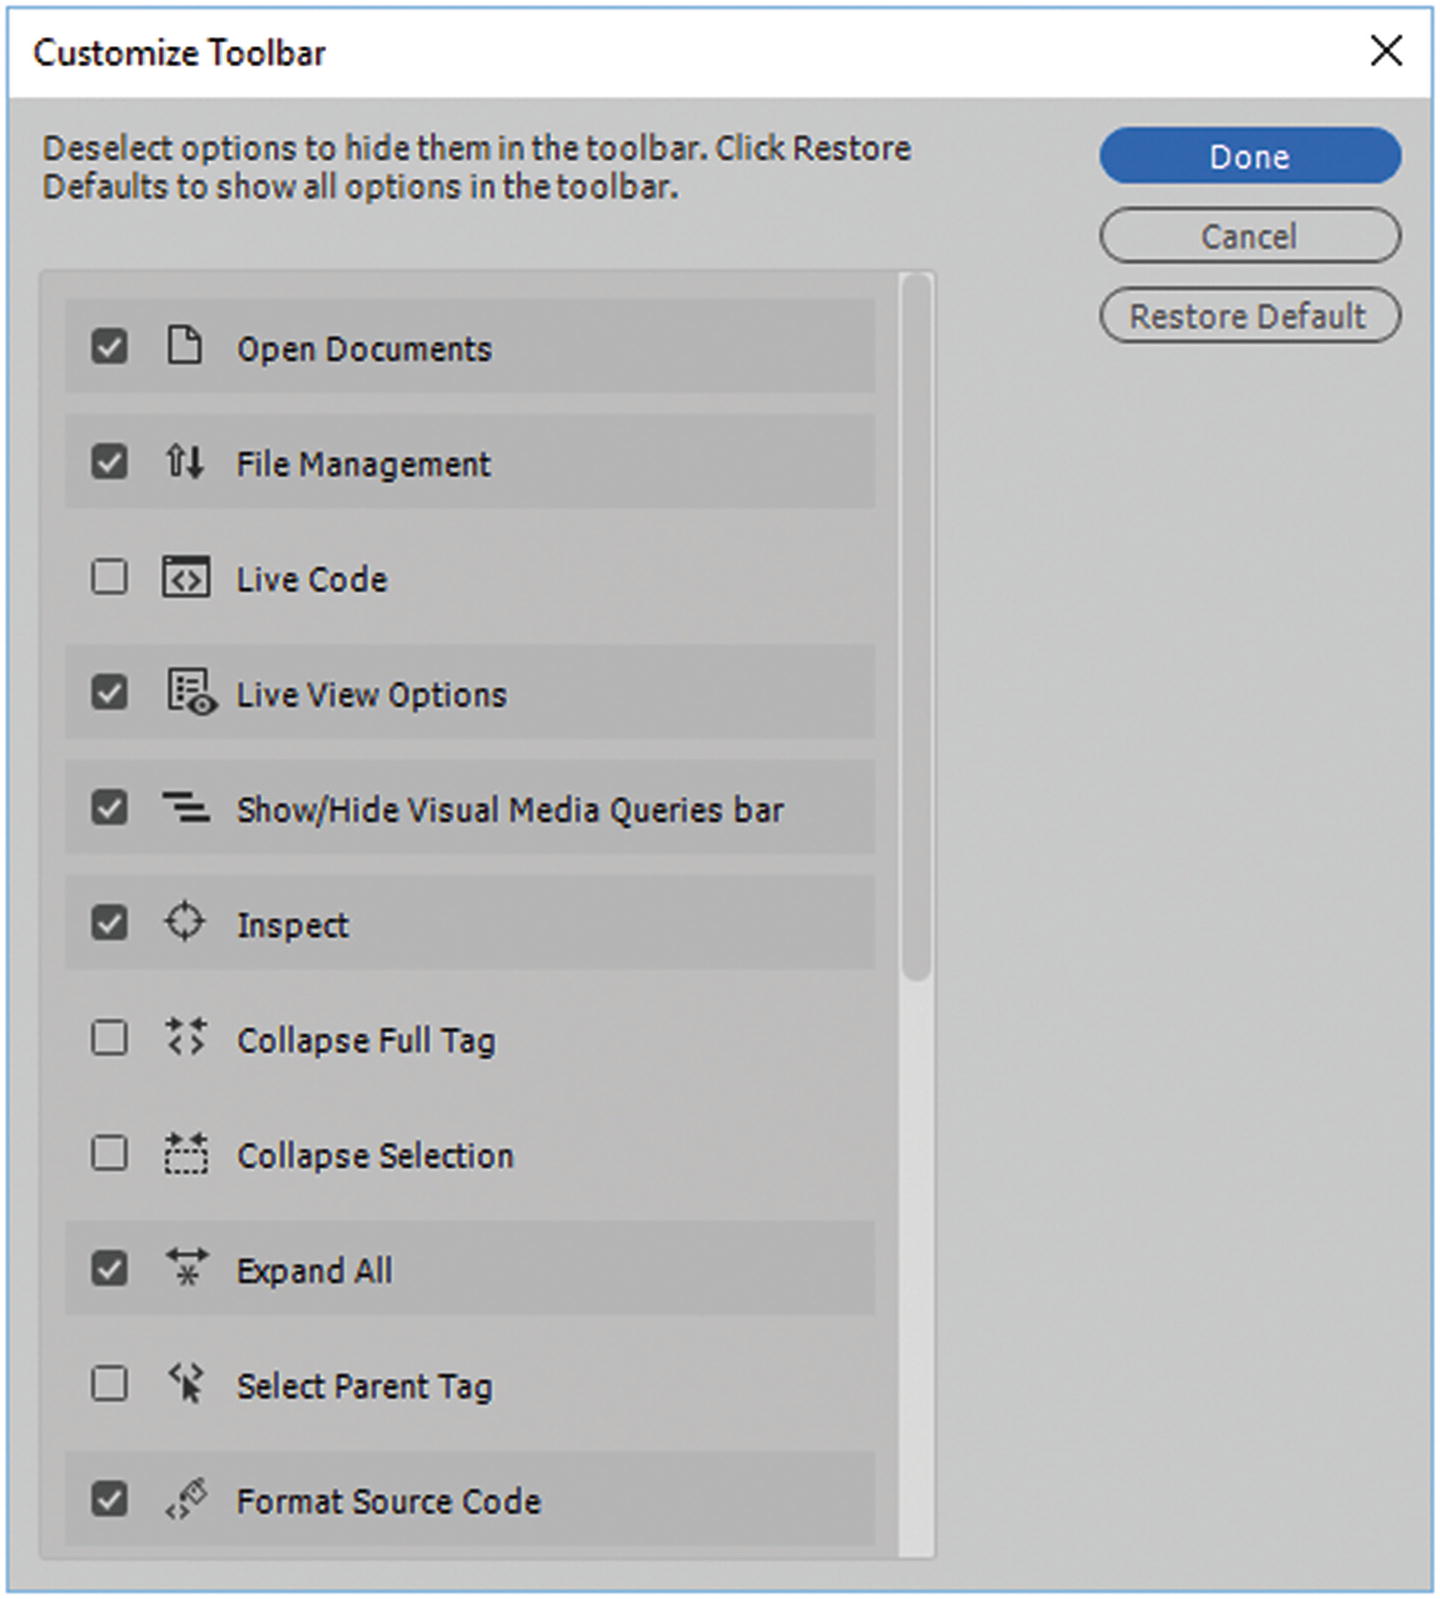
Task: Click the Collapse Selection icon
Action: coord(186,1153)
